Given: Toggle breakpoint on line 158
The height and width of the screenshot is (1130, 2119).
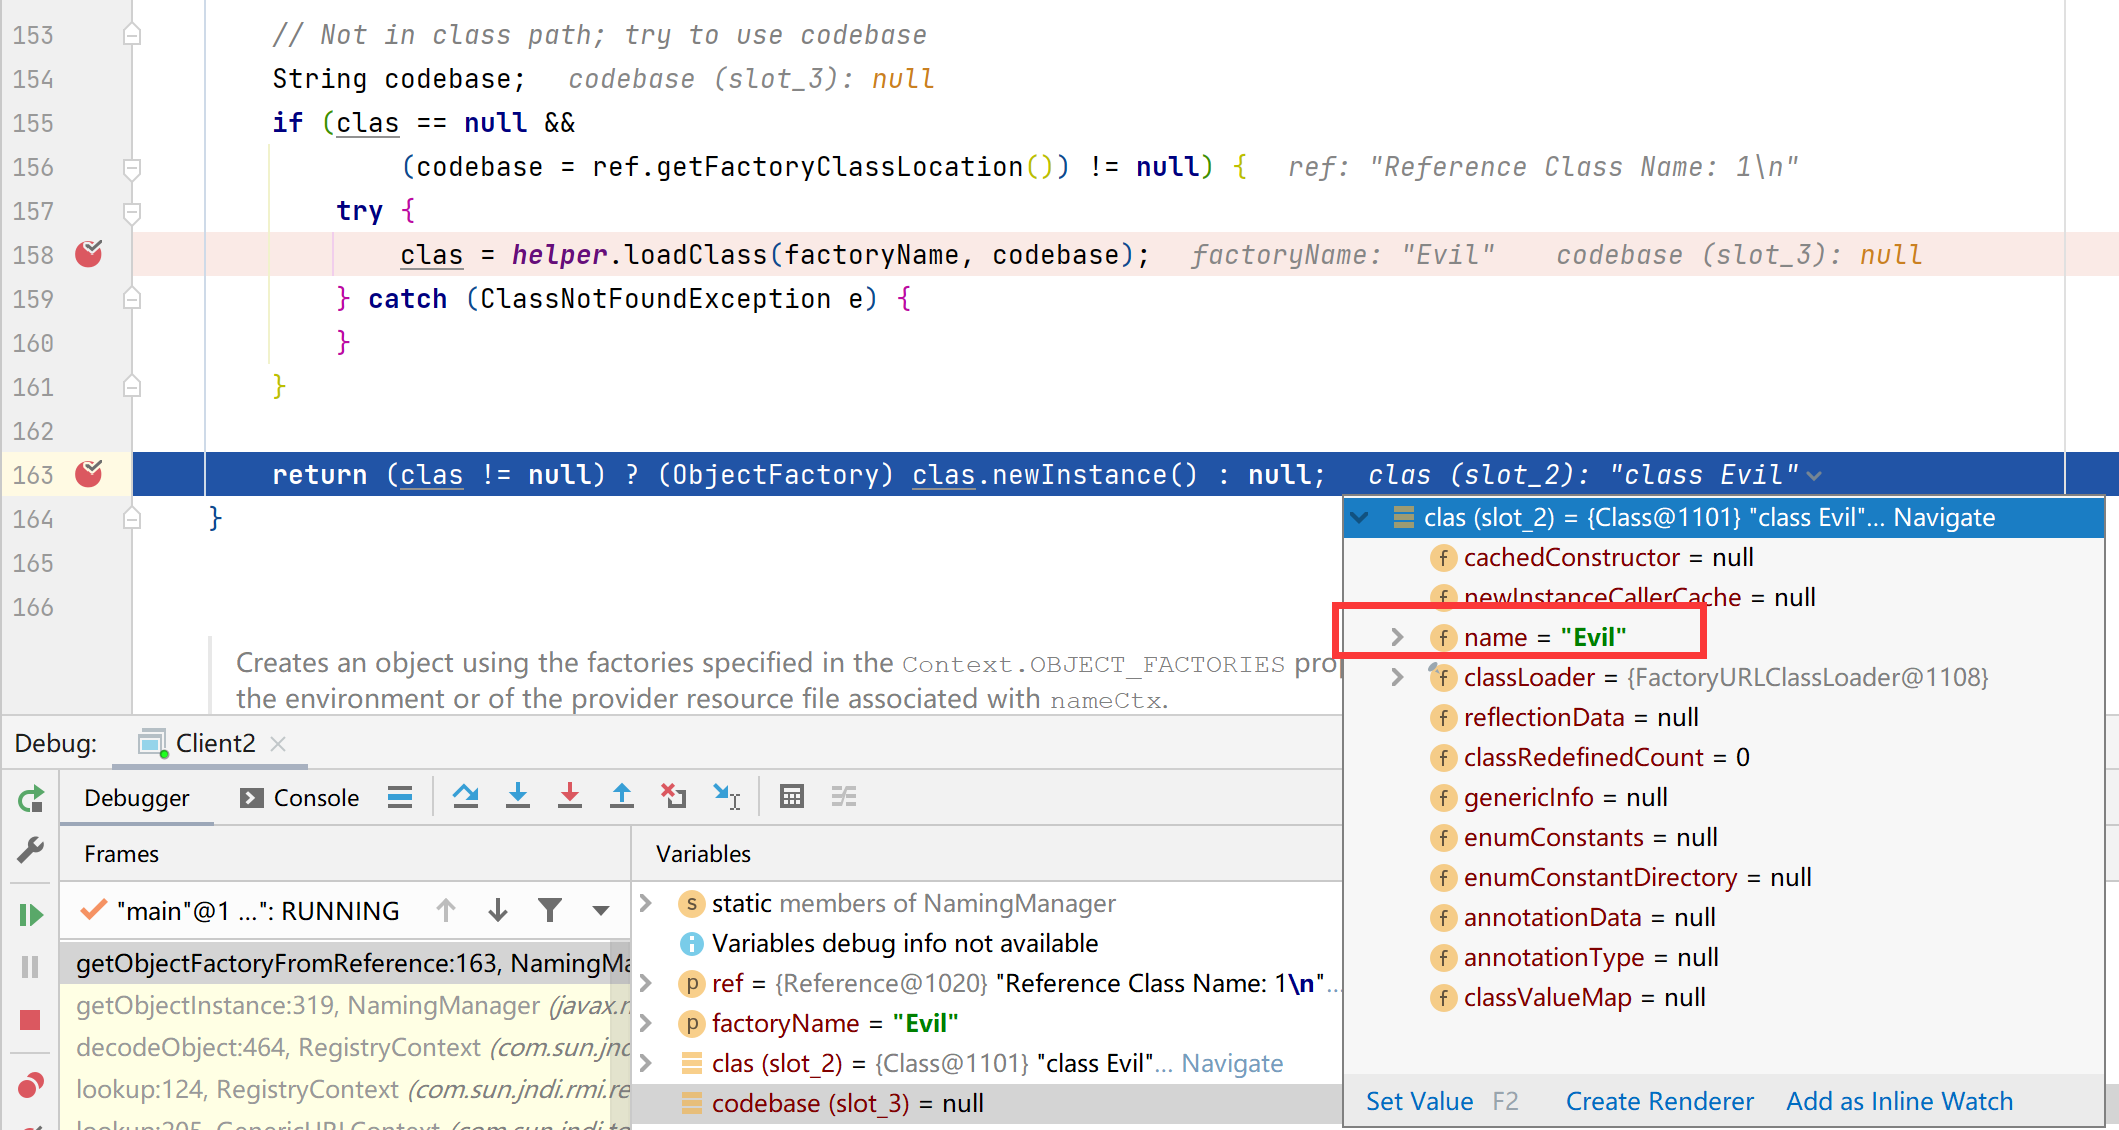Looking at the screenshot, I should (89, 255).
